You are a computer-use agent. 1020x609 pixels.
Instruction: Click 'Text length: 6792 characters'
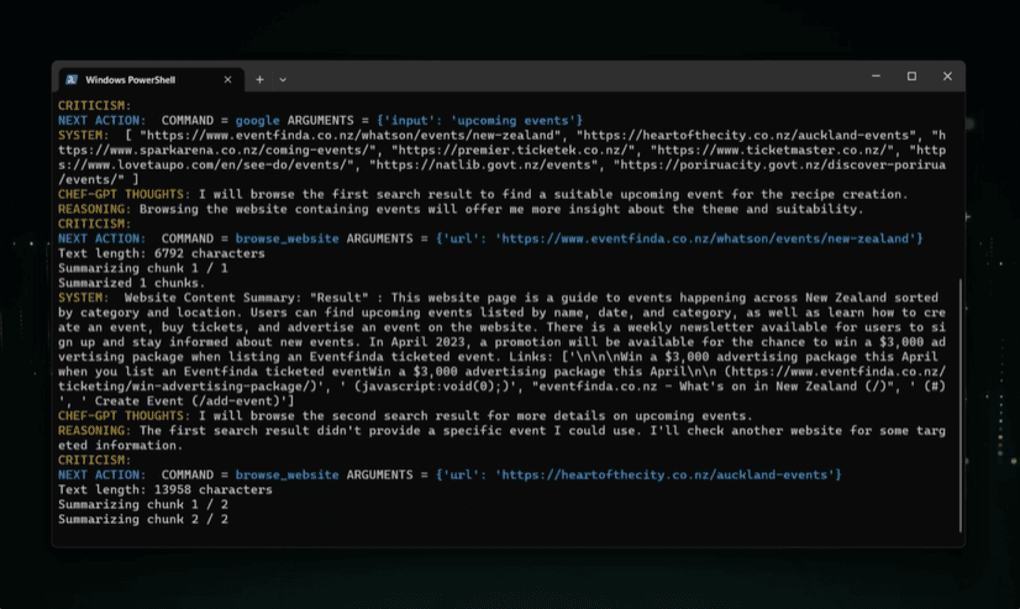[x=161, y=254]
